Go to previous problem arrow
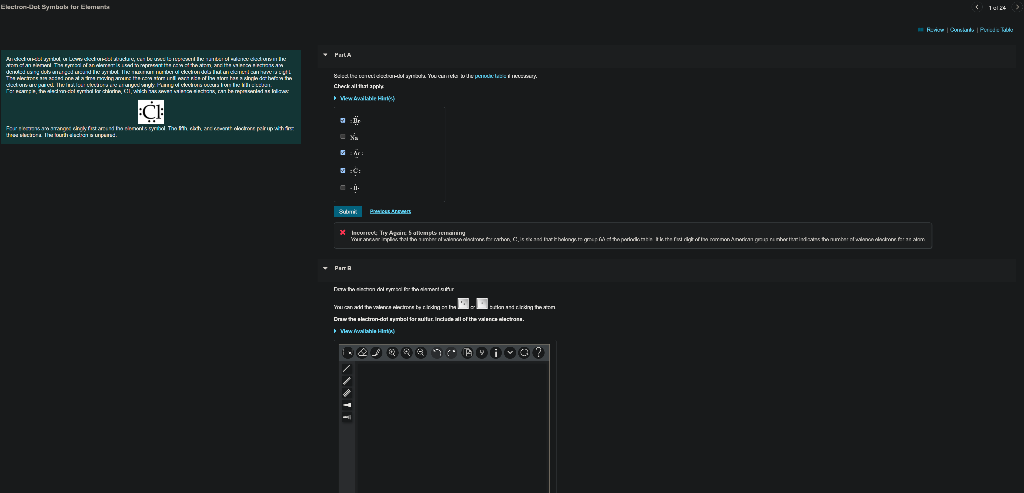The image size is (1024, 493). tap(978, 7)
